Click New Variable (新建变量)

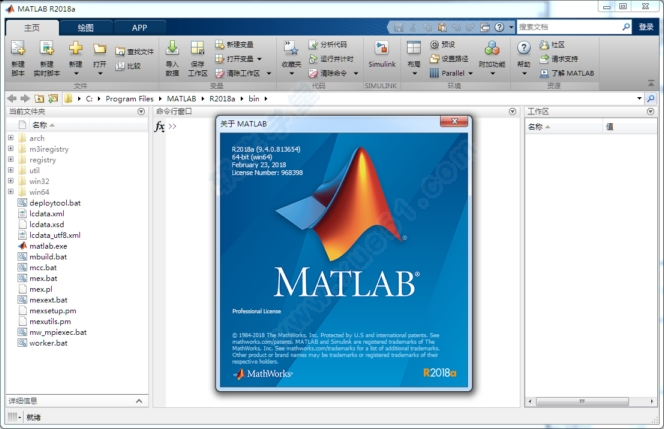tap(234, 44)
